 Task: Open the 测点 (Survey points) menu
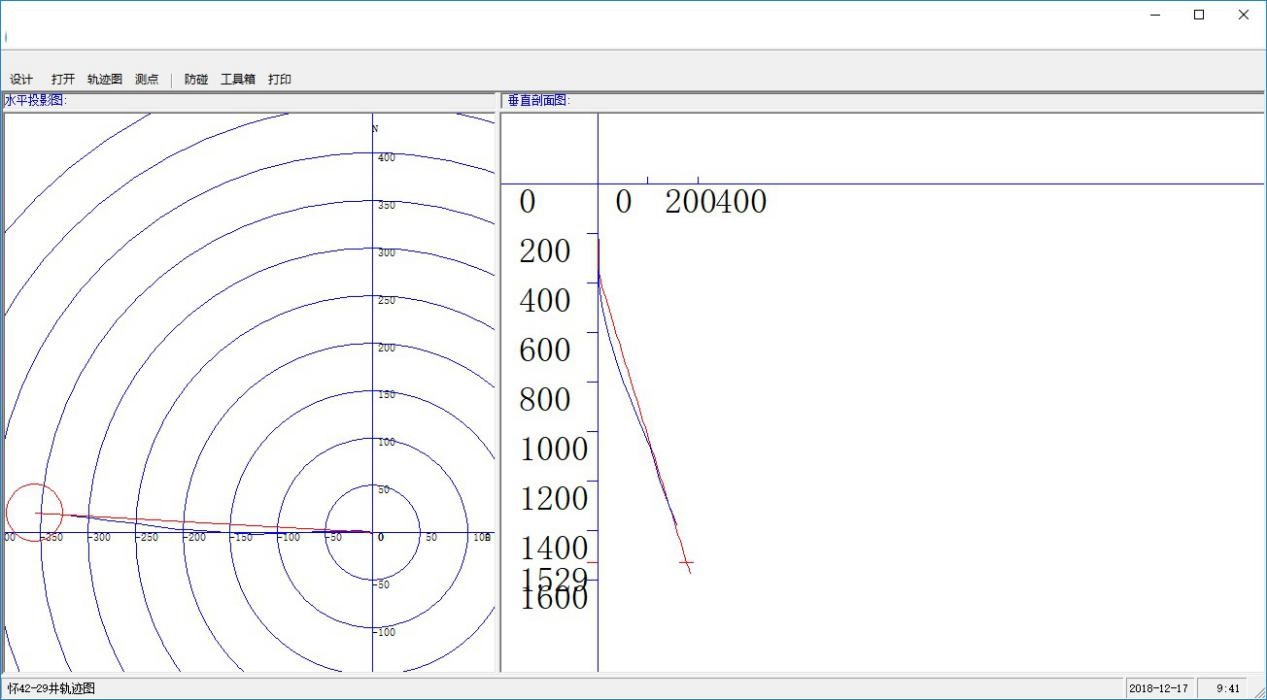pyautogui.click(x=147, y=79)
